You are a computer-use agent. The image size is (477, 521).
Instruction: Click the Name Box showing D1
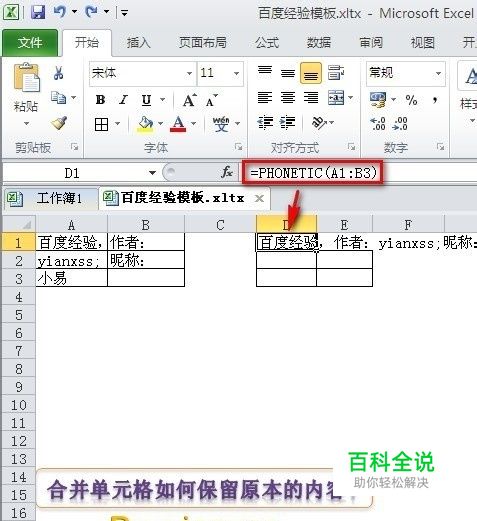click(x=72, y=173)
